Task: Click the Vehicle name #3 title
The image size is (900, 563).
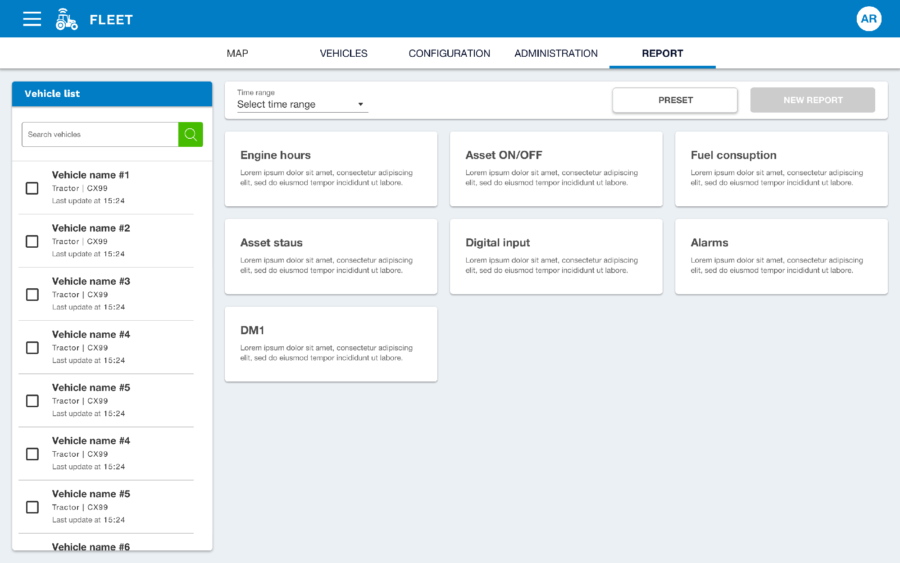Action: click(x=91, y=281)
